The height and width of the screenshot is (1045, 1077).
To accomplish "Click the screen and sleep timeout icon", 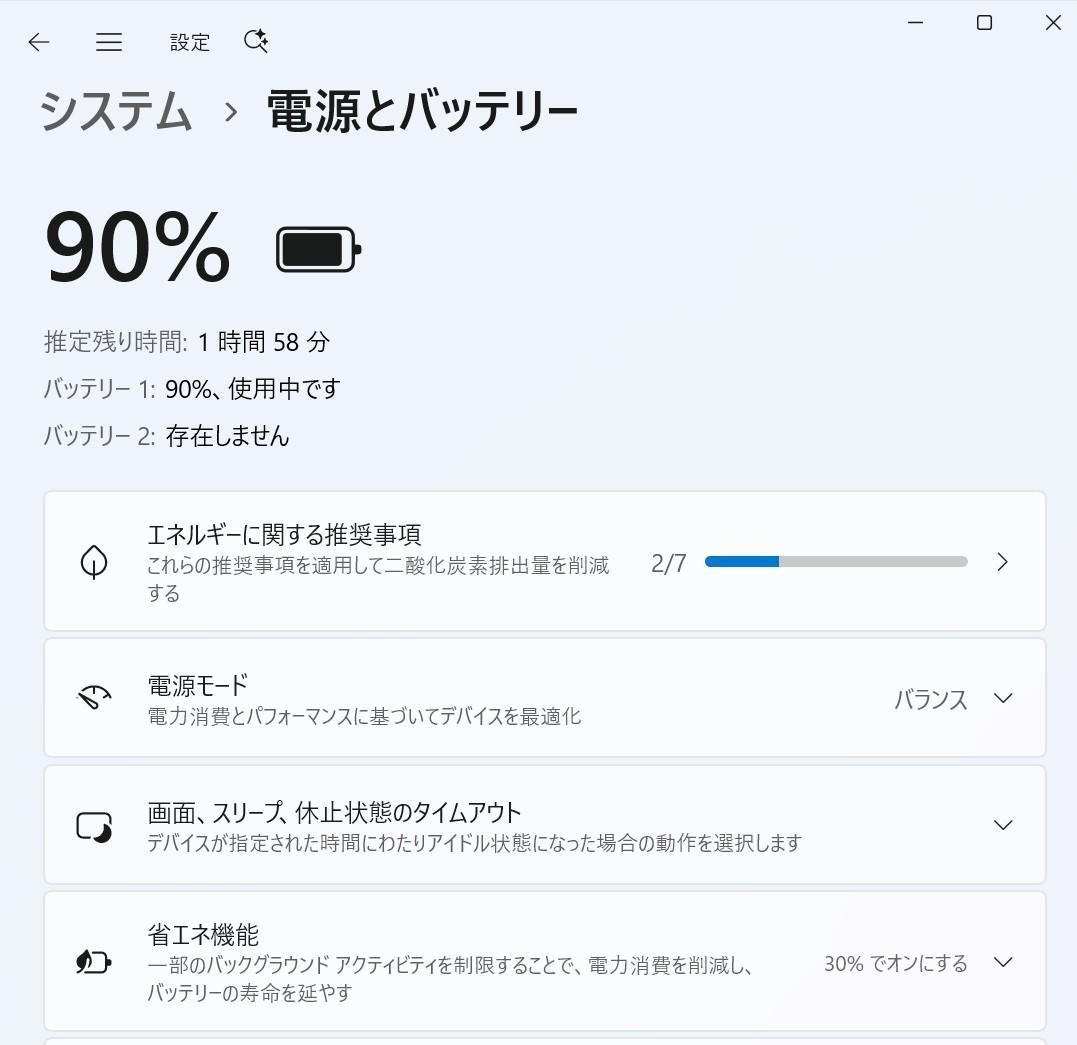I will coord(93,824).
